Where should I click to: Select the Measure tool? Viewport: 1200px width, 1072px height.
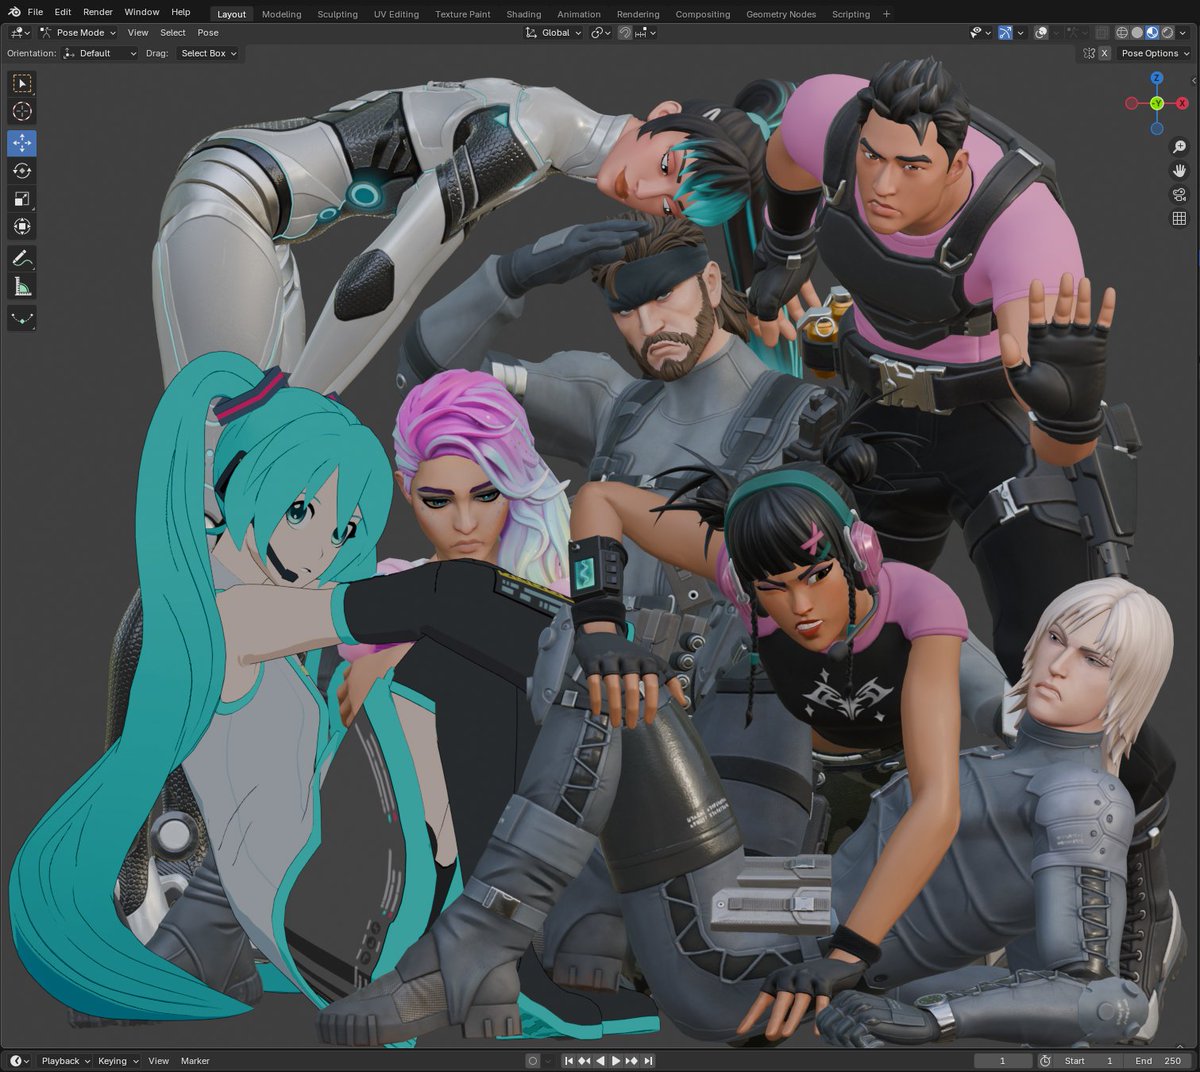click(x=22, y=287)
